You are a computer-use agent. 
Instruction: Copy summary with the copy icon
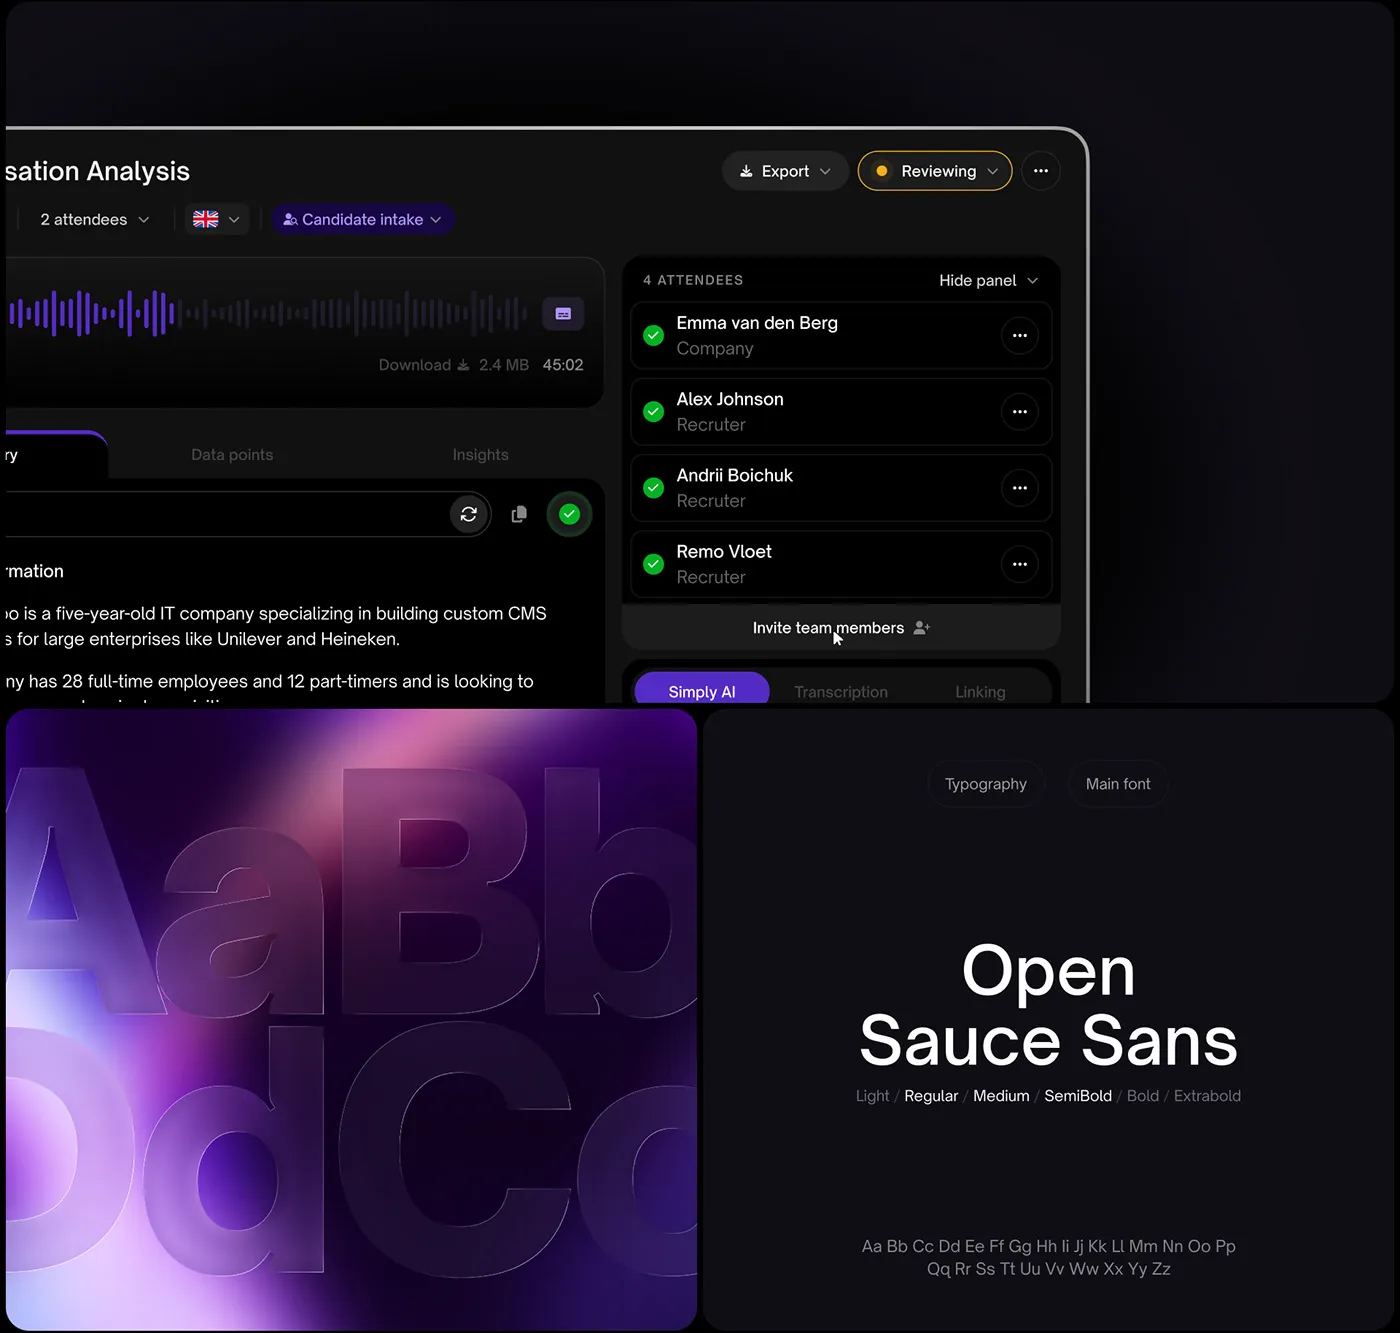pyautogui.click(x=519, y=514)
